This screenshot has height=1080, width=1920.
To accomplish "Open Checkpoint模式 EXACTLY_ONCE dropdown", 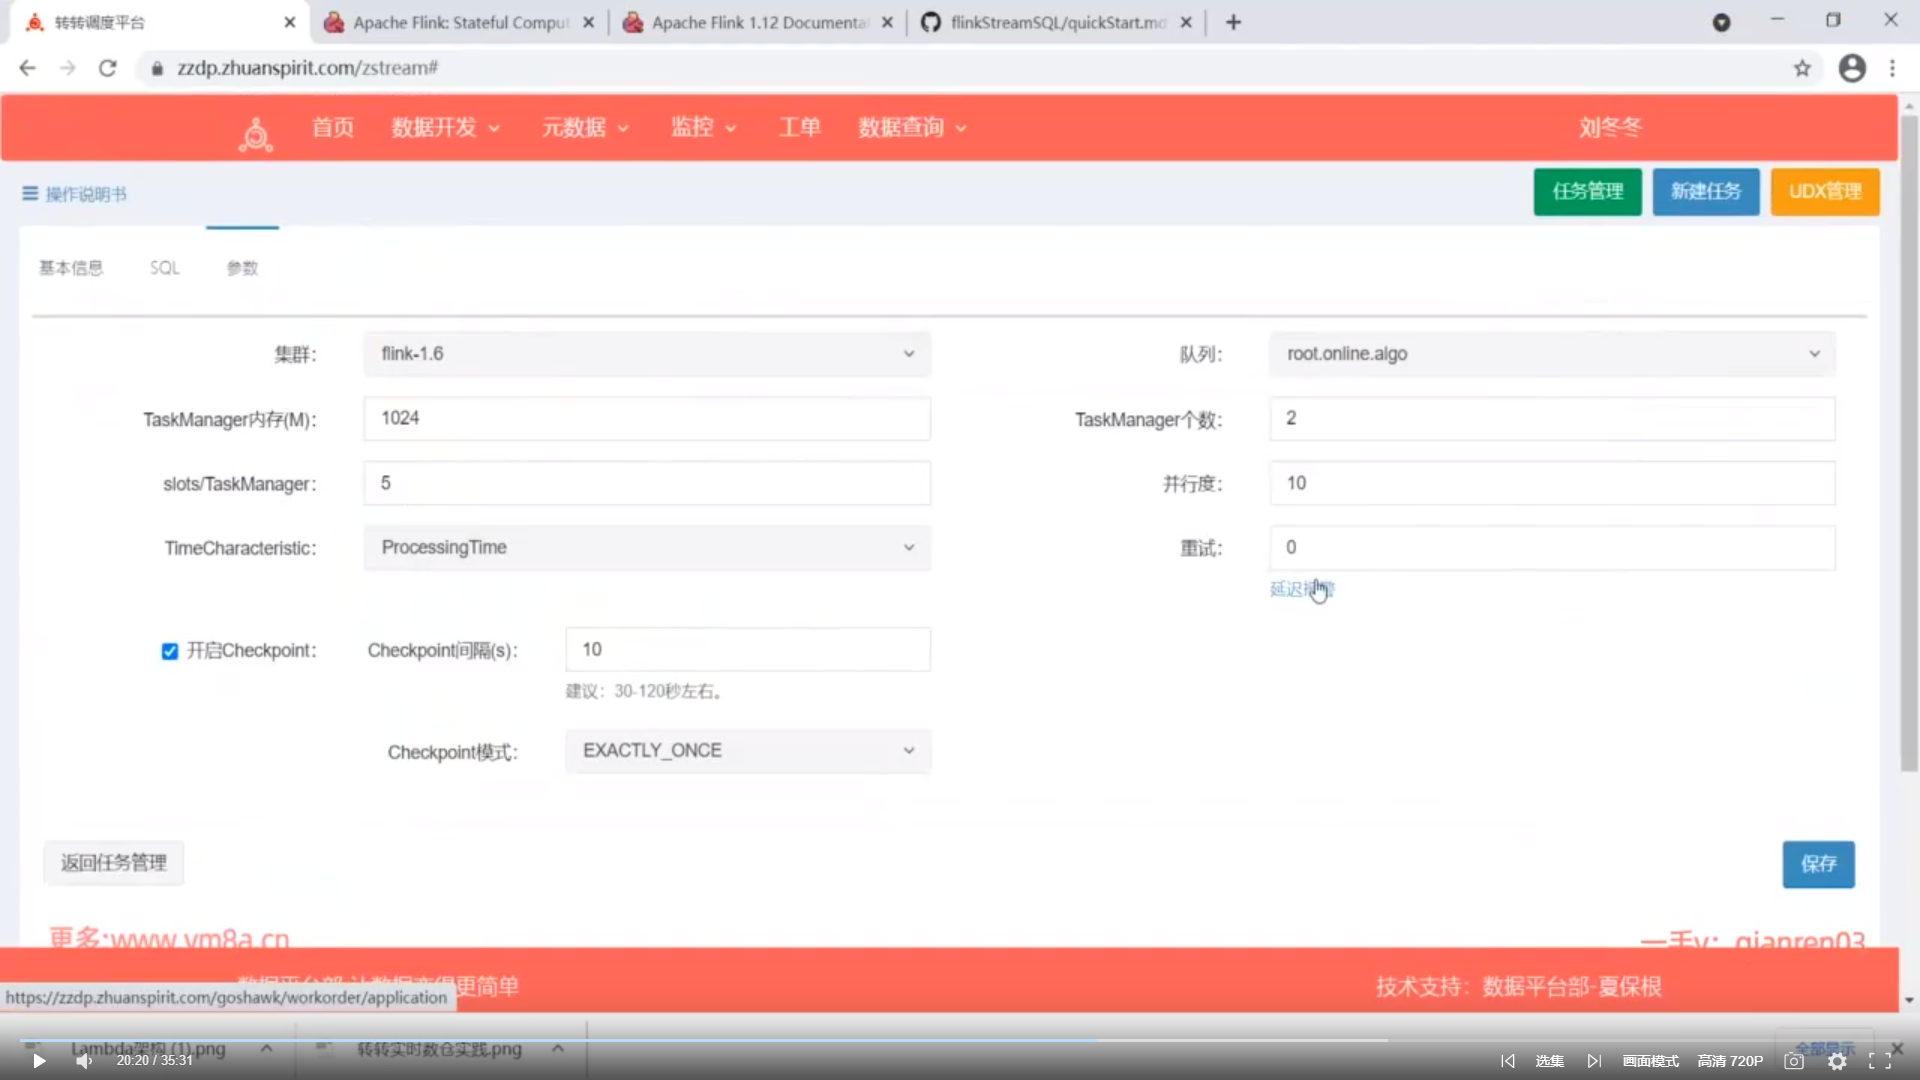I will [x=748, y=751].
